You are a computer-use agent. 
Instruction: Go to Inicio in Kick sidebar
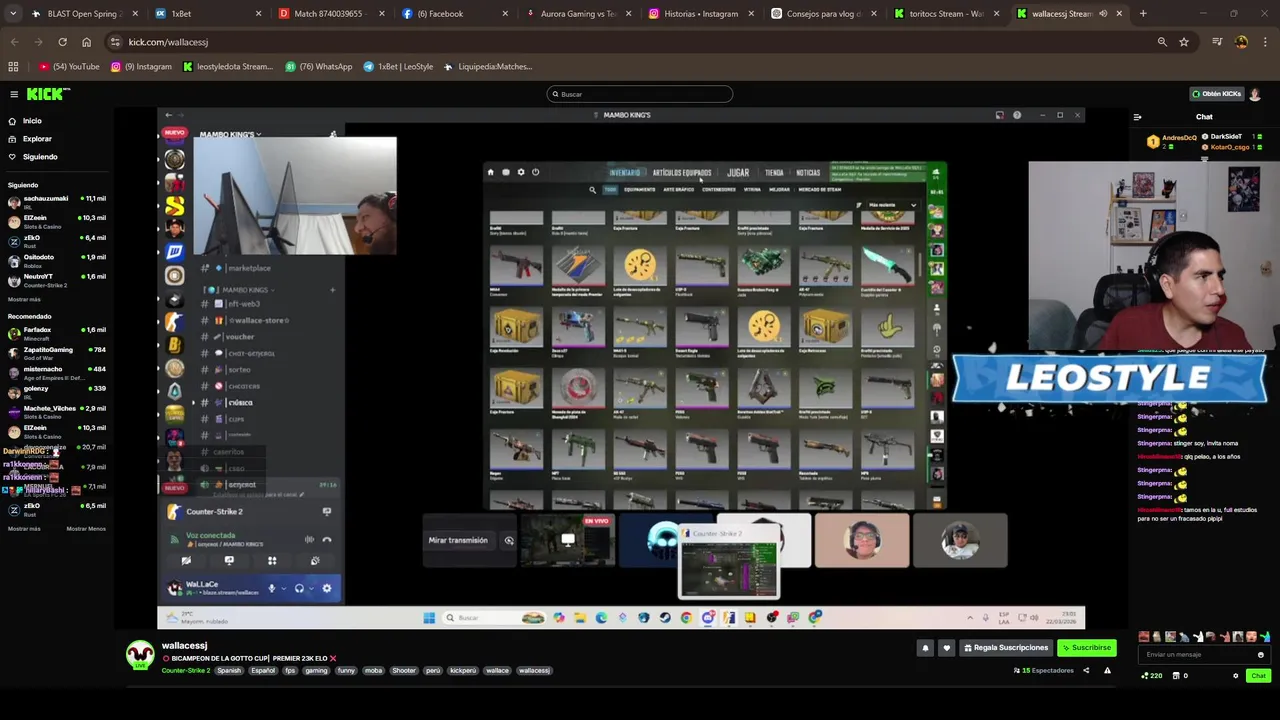click(x=32, y=121)
